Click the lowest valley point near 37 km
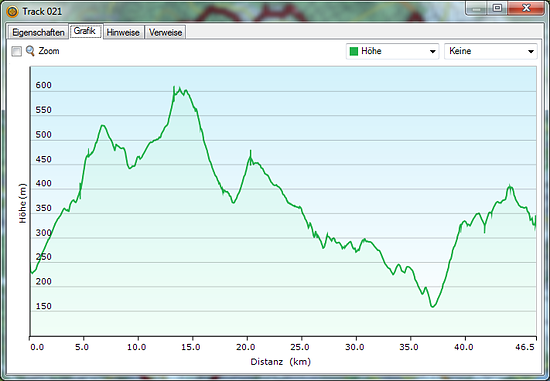Viewport: 550px width, 381px height. (x=432, y=307)
